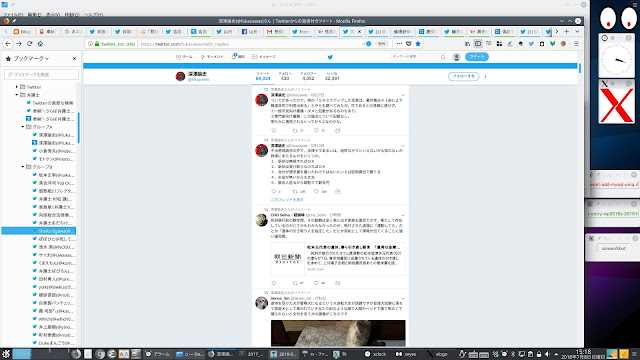The height and width of the screenshot is (360, 640).
Task: Open the list all tabs dropdown
Action: [x=577, y=31]
